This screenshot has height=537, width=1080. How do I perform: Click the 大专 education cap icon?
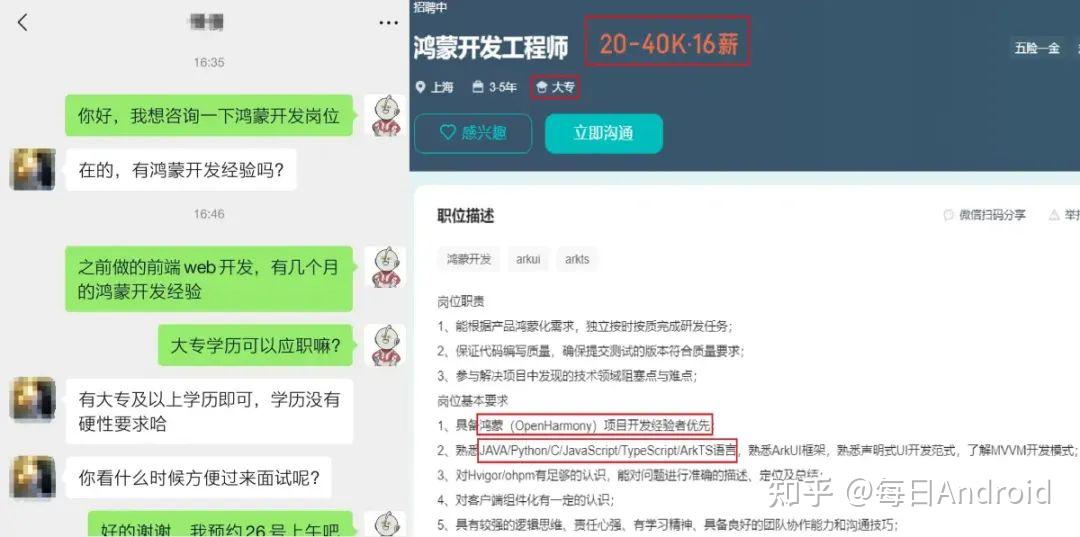542,87
